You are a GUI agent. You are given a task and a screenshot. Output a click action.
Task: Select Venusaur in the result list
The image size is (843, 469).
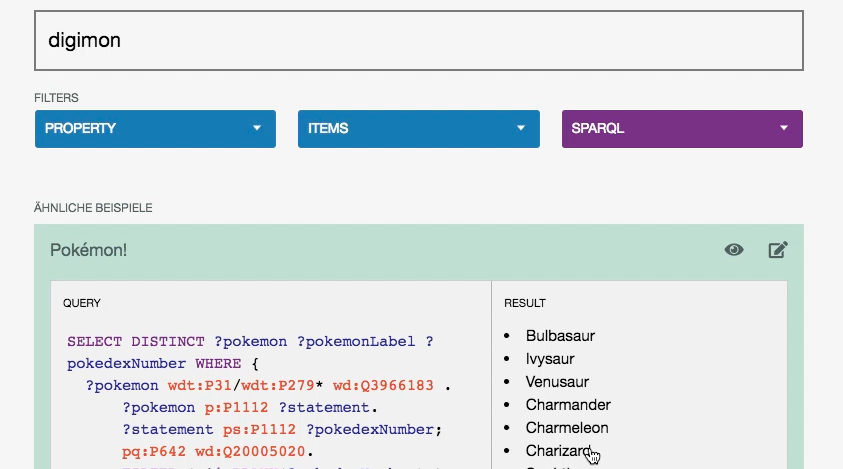pyautogui.click(x=557, y=382)
